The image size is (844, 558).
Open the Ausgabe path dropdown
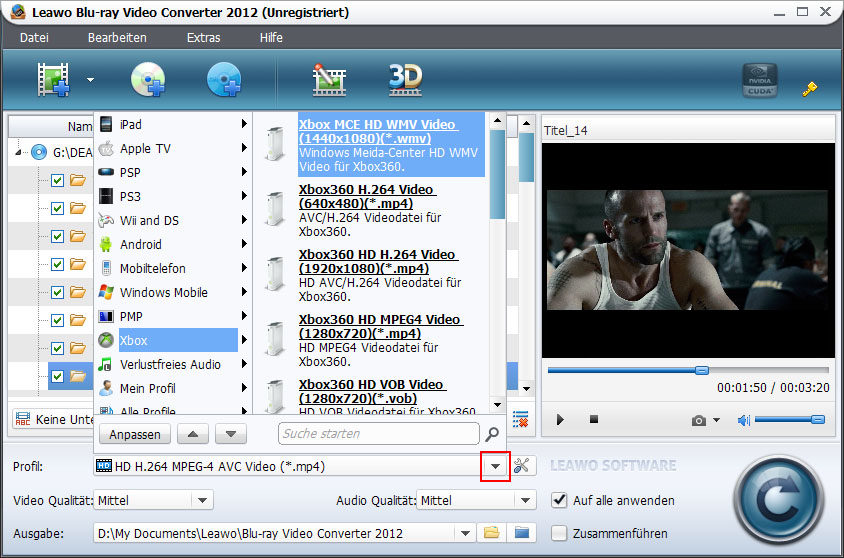pos(465,533)
